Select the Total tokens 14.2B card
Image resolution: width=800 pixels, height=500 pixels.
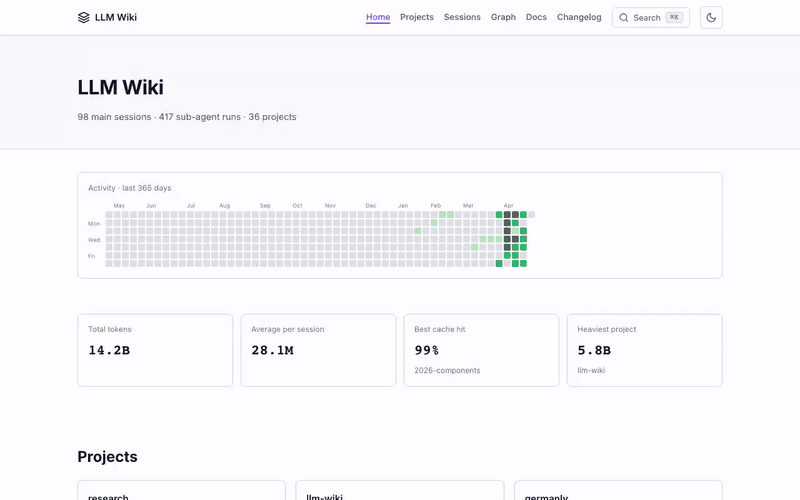click(x=155, y=350)
